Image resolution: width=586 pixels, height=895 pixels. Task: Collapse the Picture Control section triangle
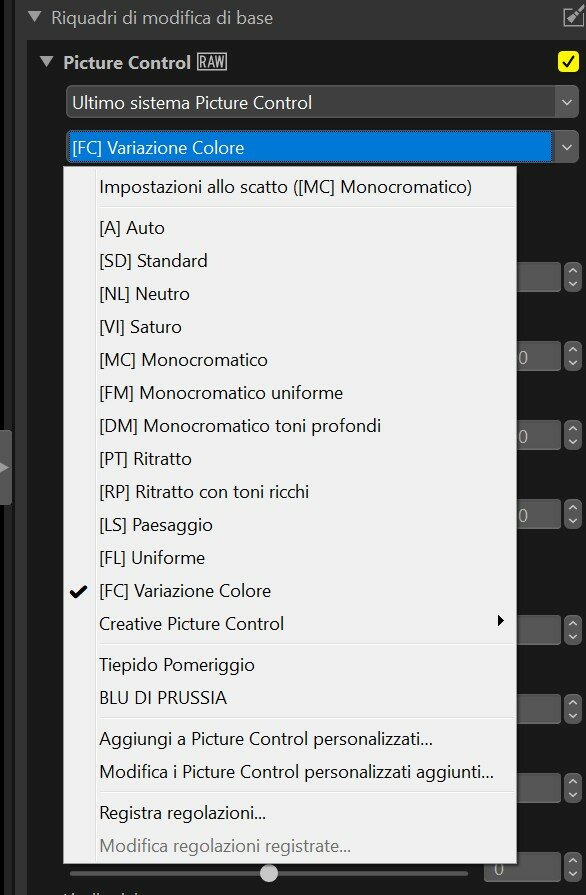[47, 62]
